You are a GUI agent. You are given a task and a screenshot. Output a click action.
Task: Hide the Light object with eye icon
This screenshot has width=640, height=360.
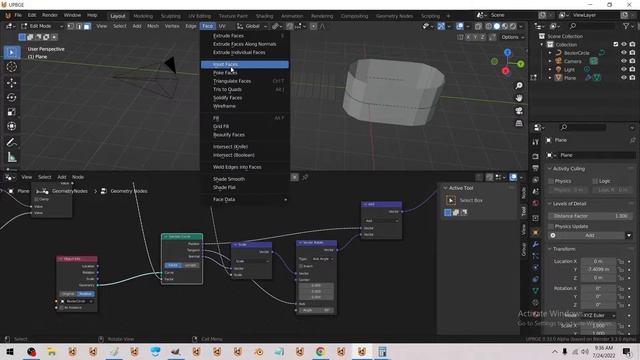(624, 69)
